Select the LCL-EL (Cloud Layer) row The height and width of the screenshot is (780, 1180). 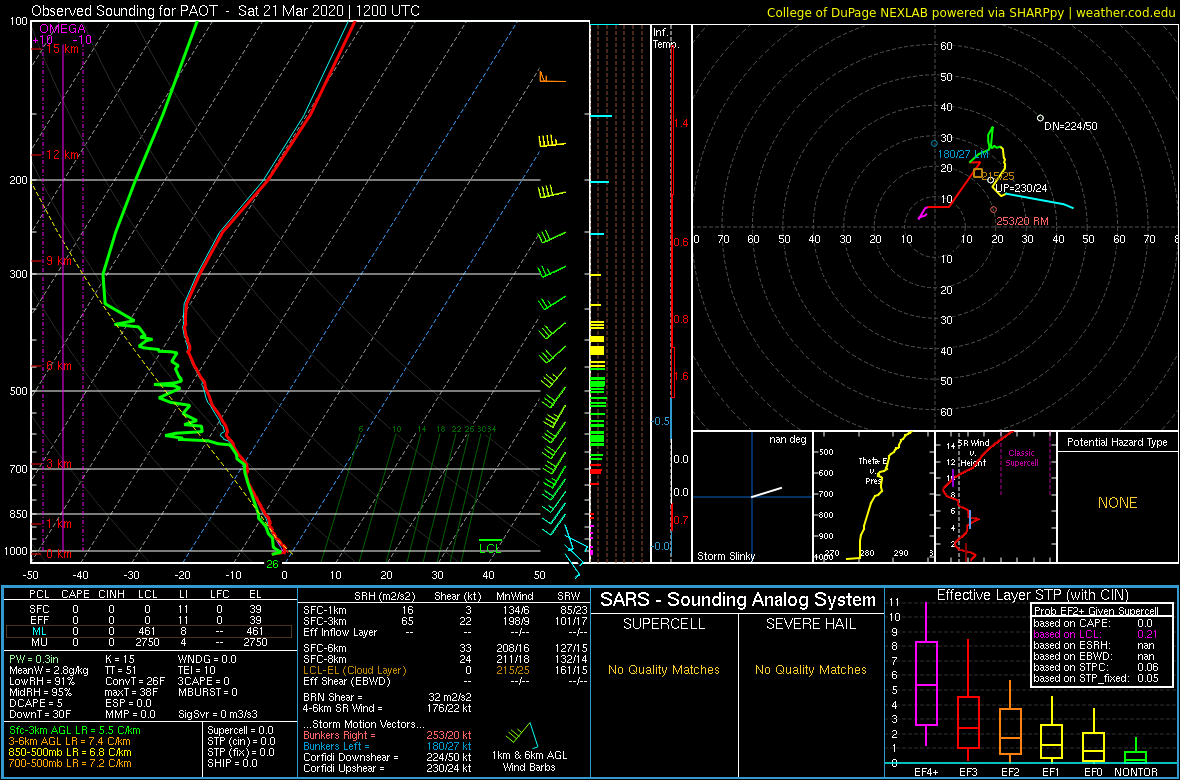(445, 670)
